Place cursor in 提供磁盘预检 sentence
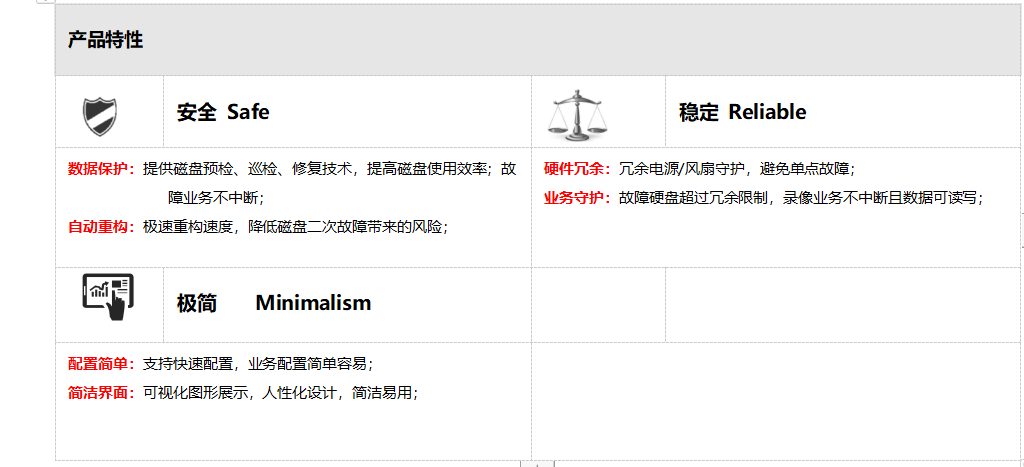Screen dimensions: 1024x467 pos(329,169)
